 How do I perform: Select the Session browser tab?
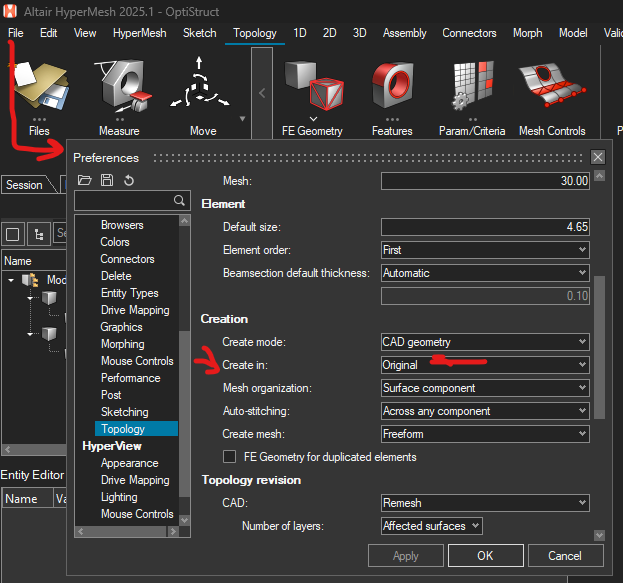[x=25, y=185]
